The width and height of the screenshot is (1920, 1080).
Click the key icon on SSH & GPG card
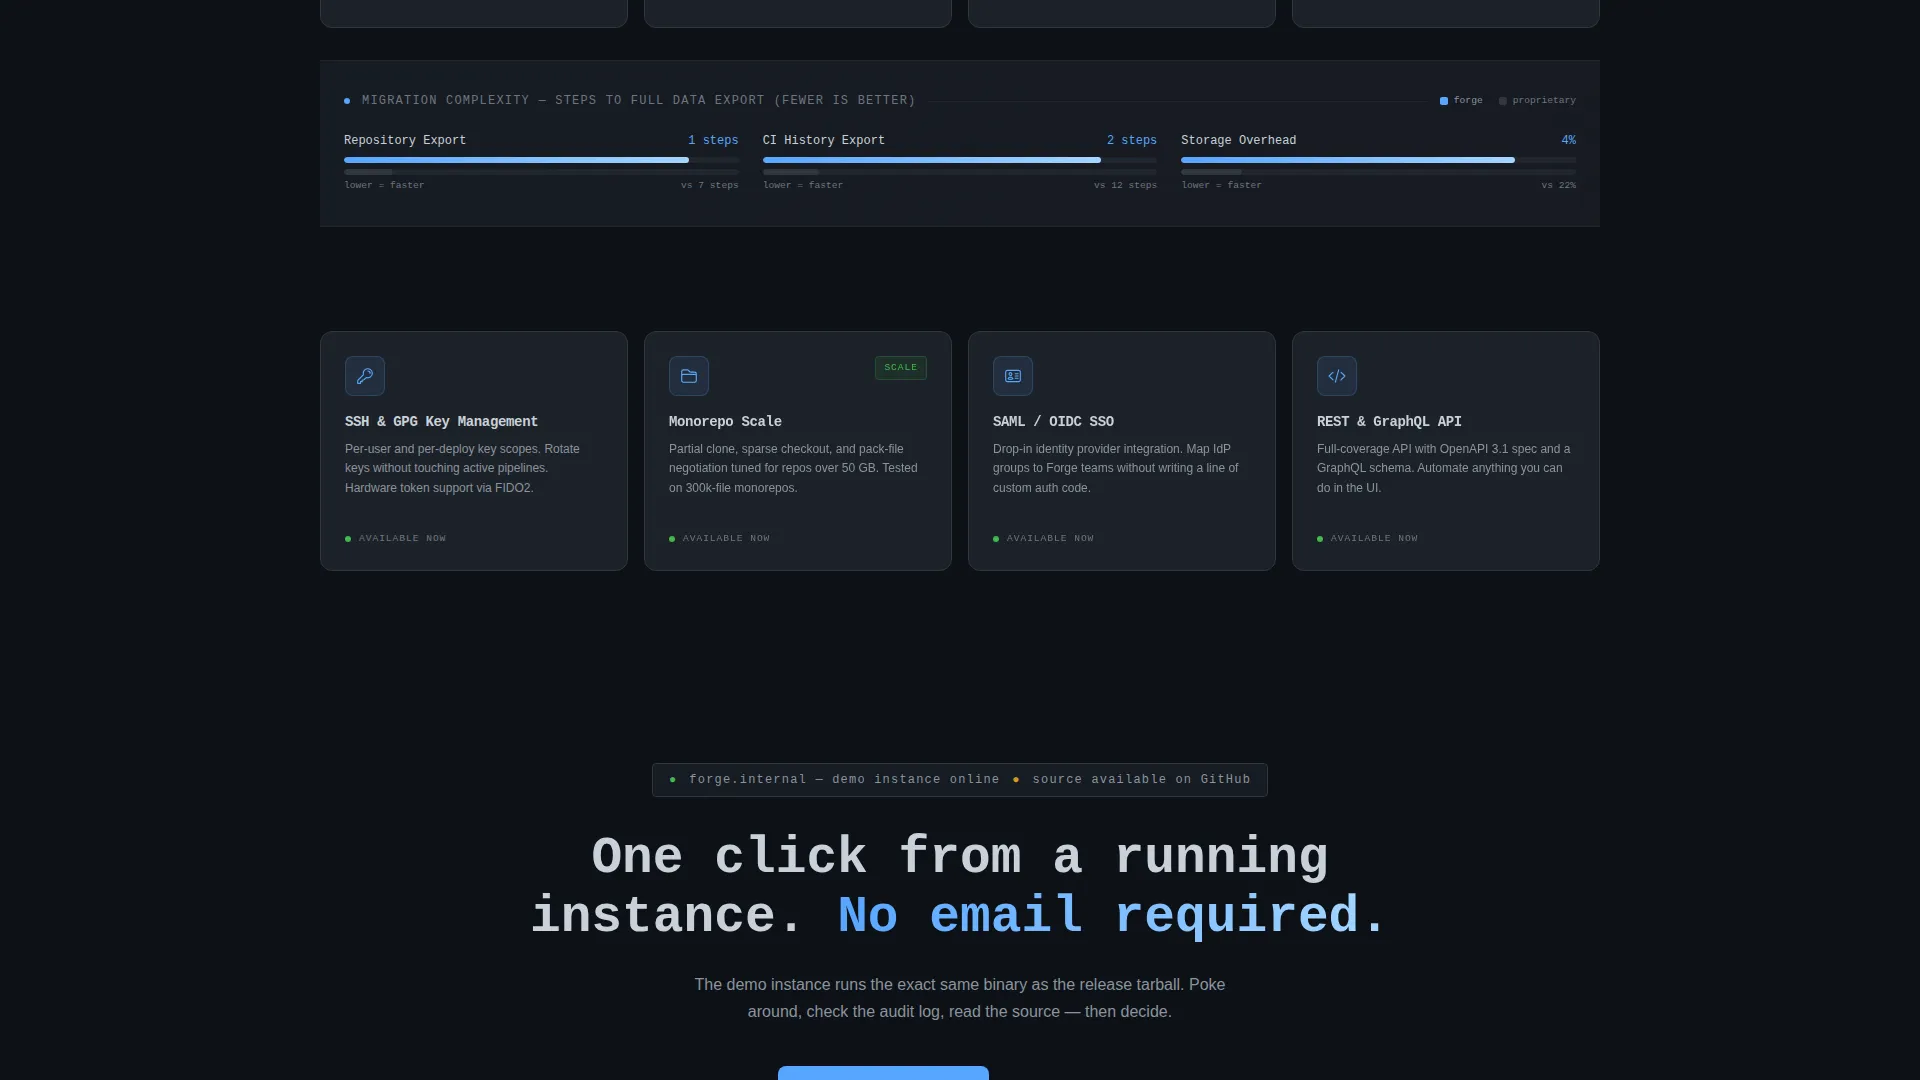point(365,376)
